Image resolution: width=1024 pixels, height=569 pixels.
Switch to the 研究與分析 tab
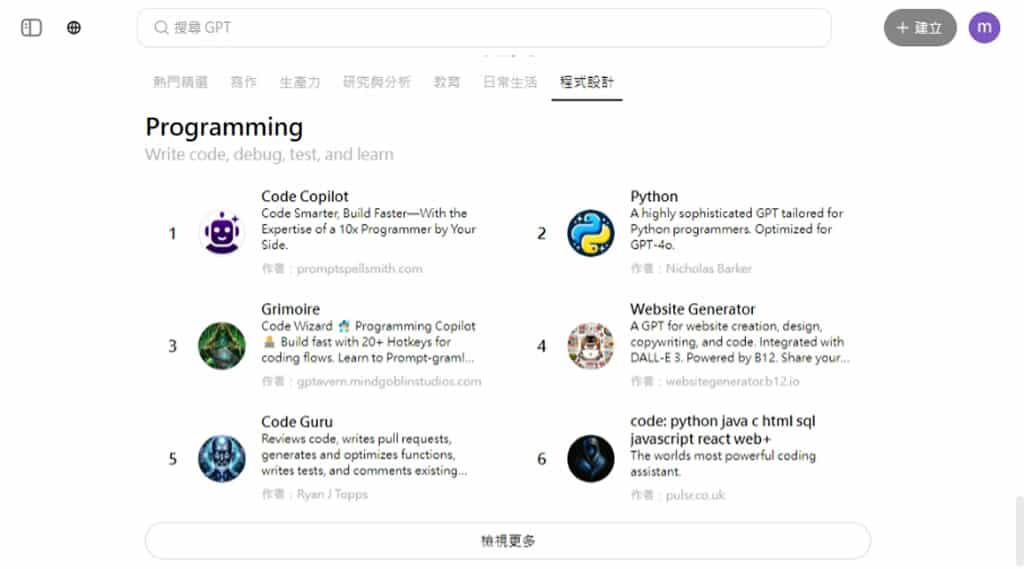click(x=377, y=82)
